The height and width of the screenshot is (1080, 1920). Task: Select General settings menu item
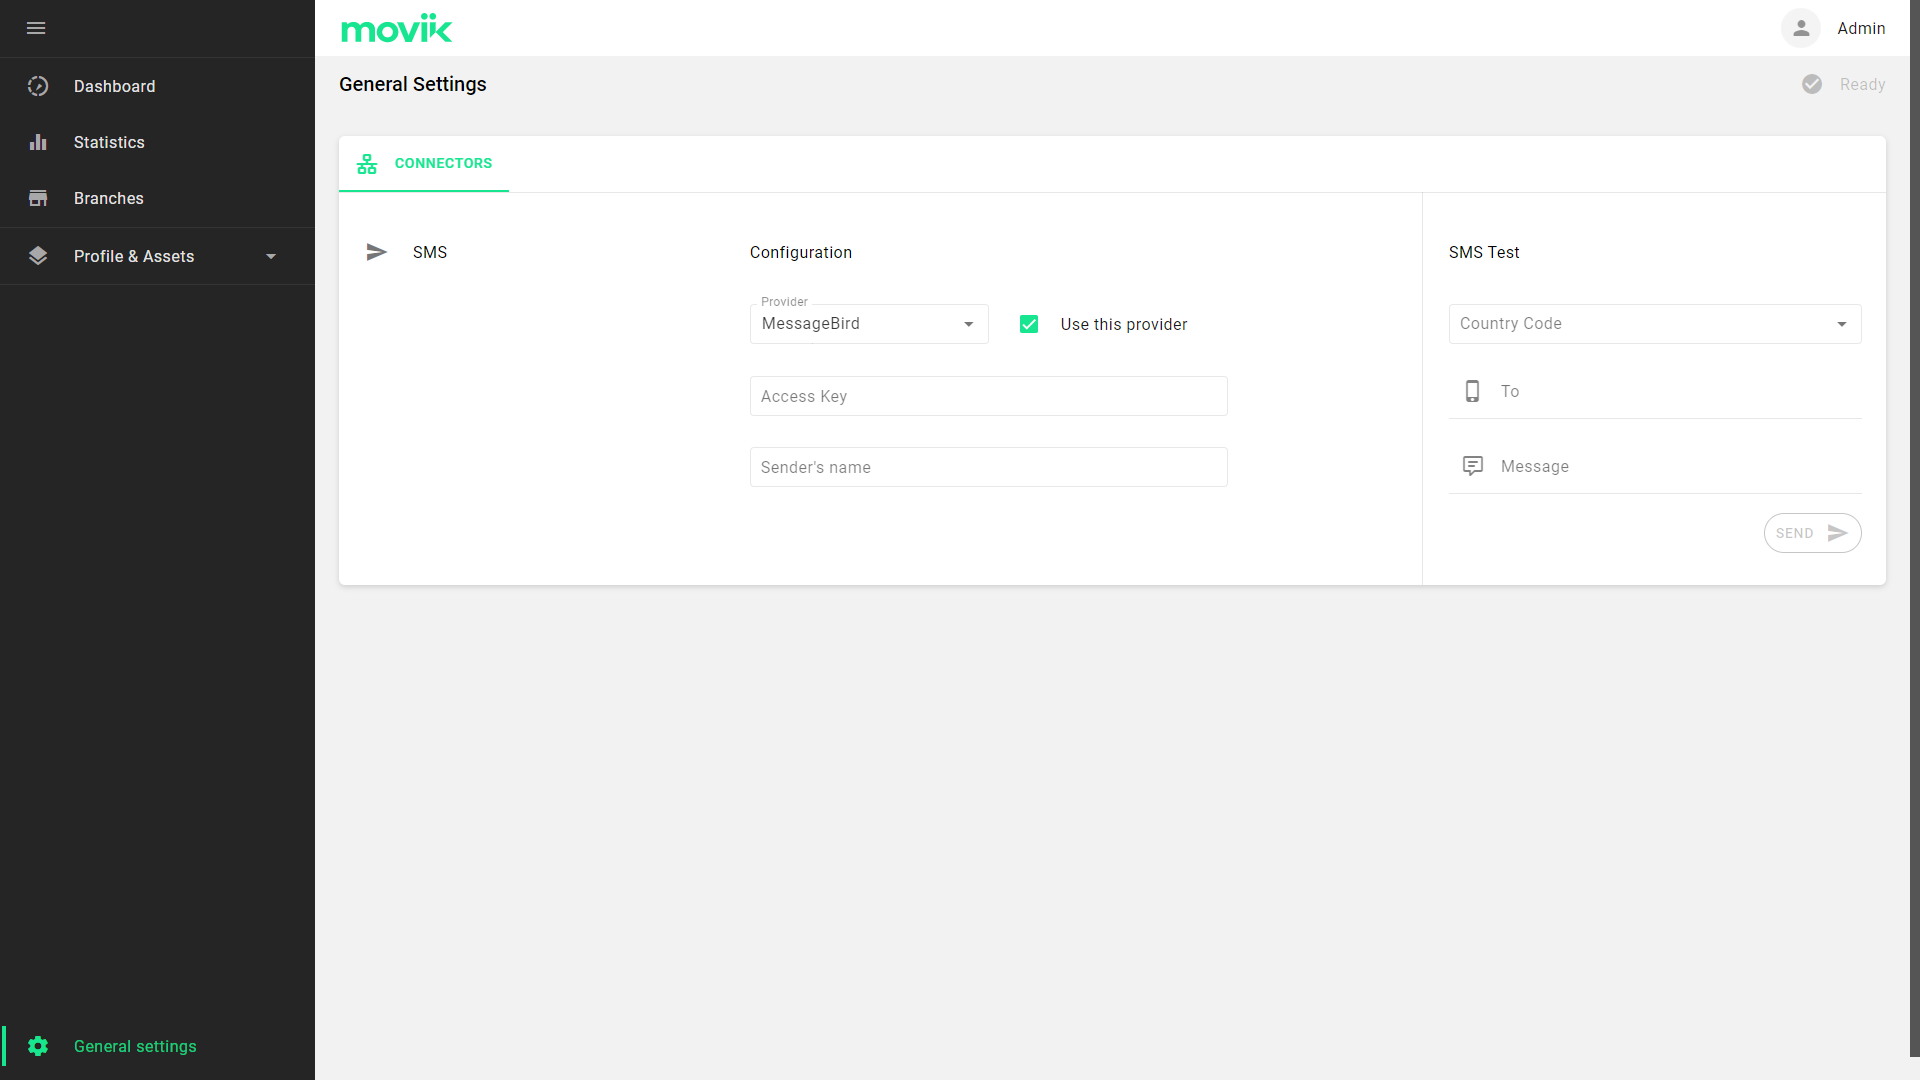pyautogui.click(x=157, y=1046)
